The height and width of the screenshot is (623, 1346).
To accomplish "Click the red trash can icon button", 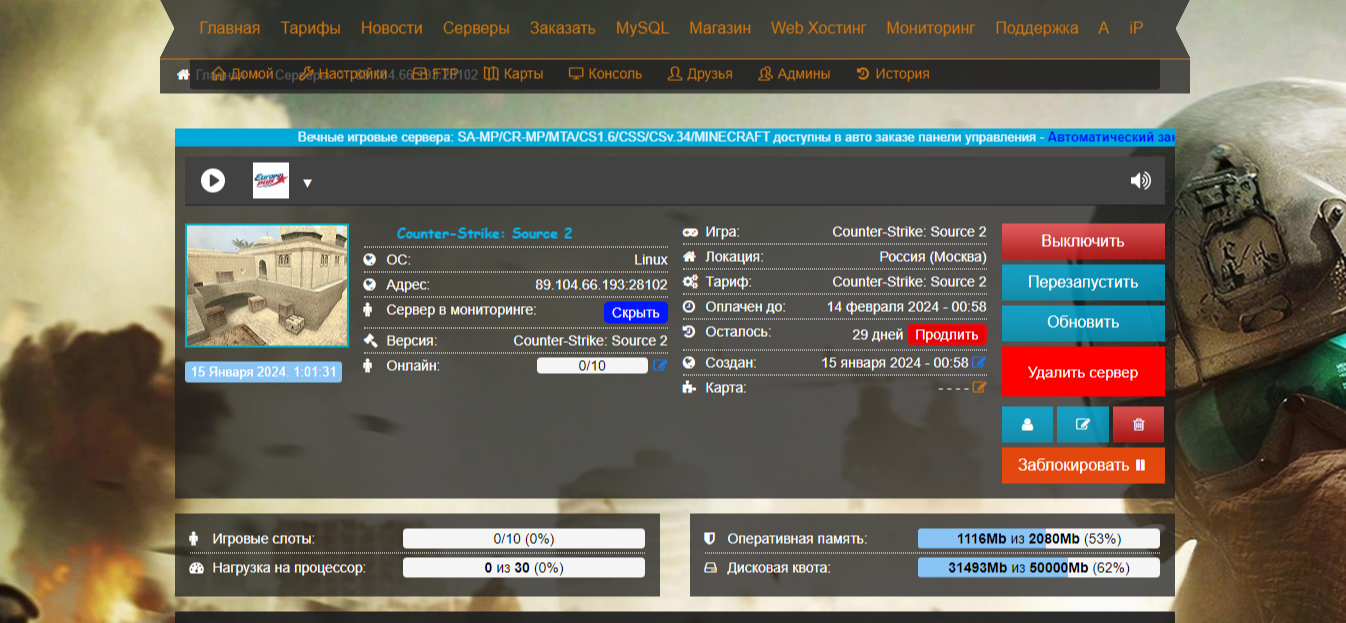I will (x=1138, y=424).
